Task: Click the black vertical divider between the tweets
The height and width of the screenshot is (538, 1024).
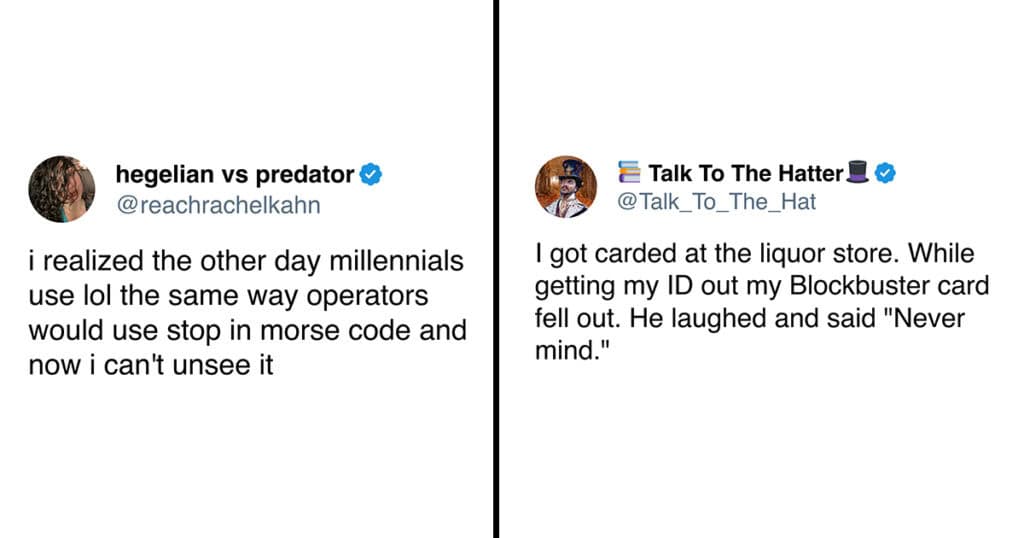Action: point(496,269)
